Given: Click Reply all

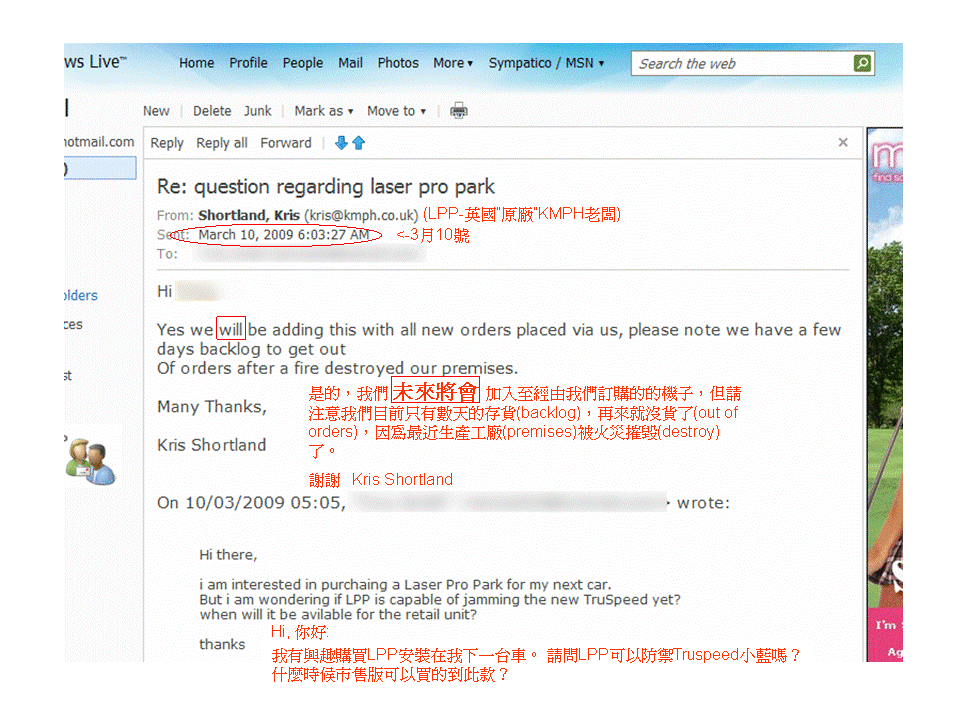Looking at the screenshot, I should tap(222, 143).
